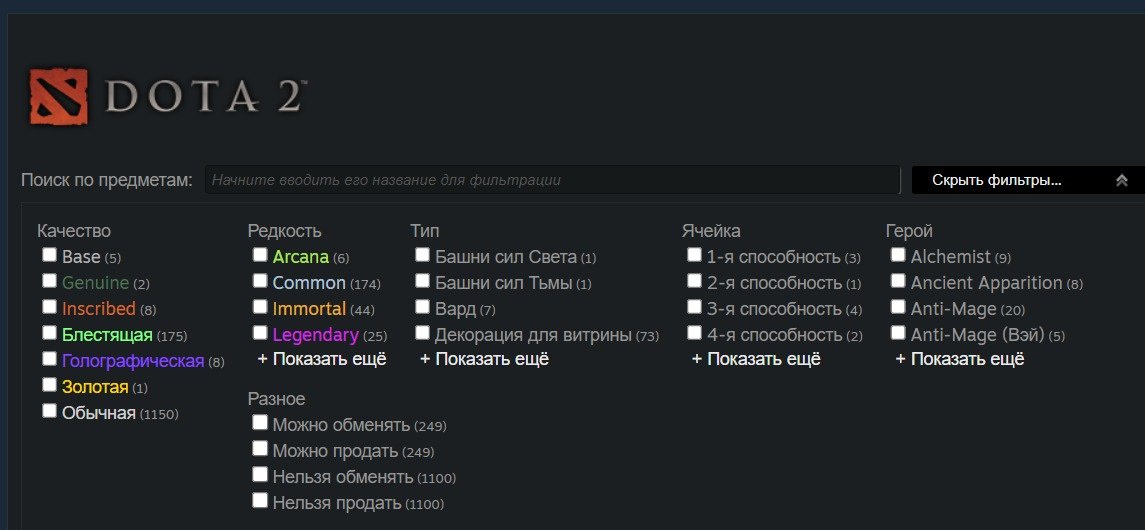The width and height of the screenshot is (1145, 530).
Task: Check 1-я способность slot checkbox
Action: (694, 255)
